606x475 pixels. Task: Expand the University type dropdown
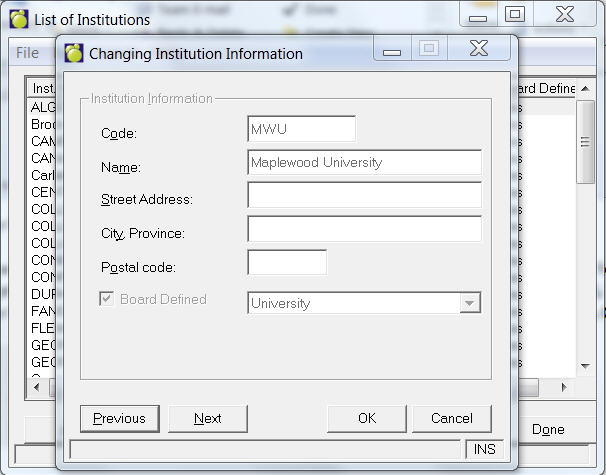click(x=469, y=303)
